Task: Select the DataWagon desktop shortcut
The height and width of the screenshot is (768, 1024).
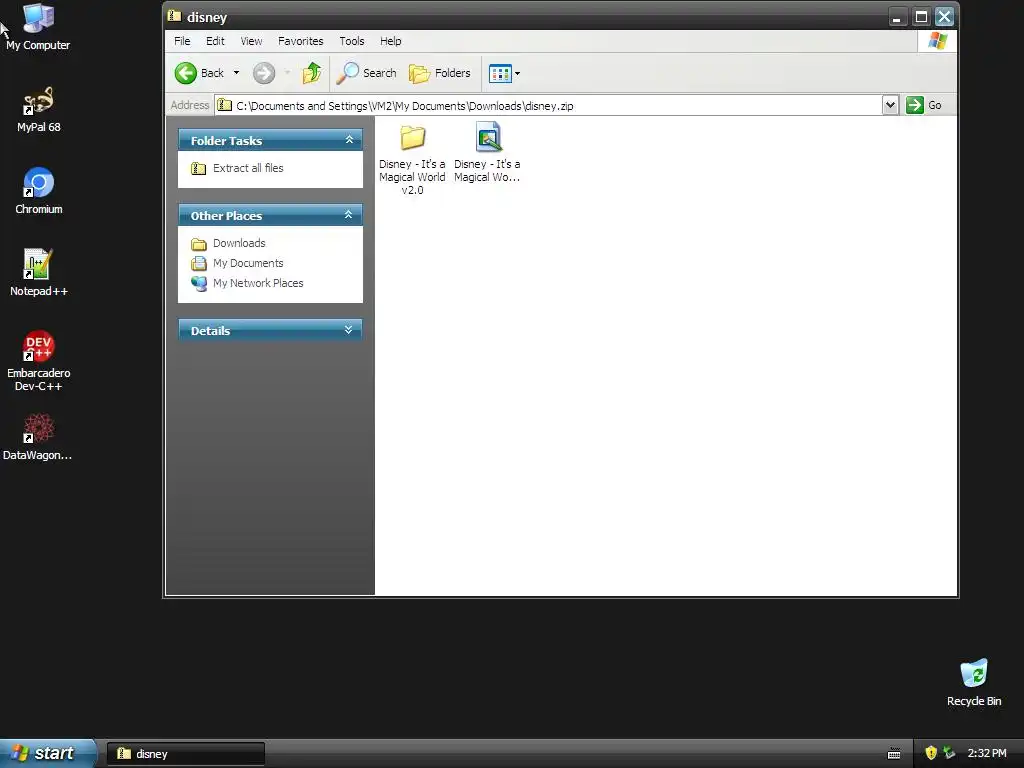Action: (x=38, y=437)
